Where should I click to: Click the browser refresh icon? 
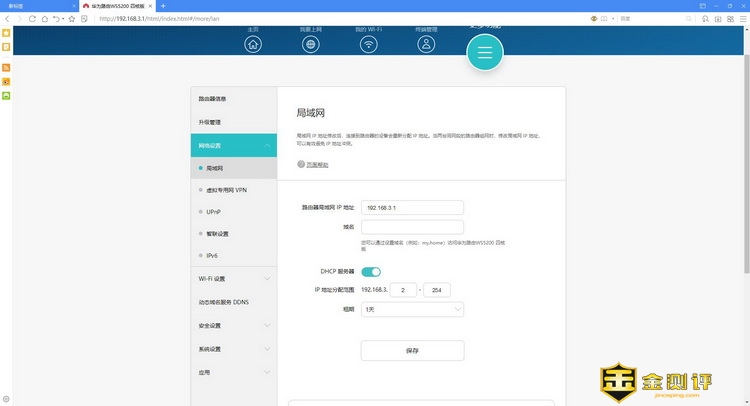tap(33, 19)
